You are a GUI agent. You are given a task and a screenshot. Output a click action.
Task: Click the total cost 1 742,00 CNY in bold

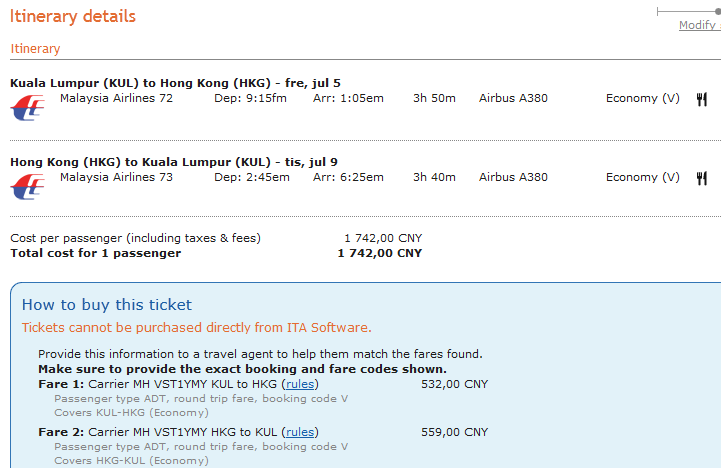(380, 253)
